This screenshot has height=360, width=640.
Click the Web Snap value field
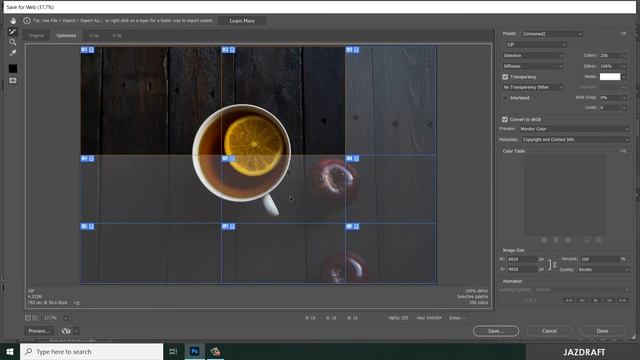tap(610, 98)
